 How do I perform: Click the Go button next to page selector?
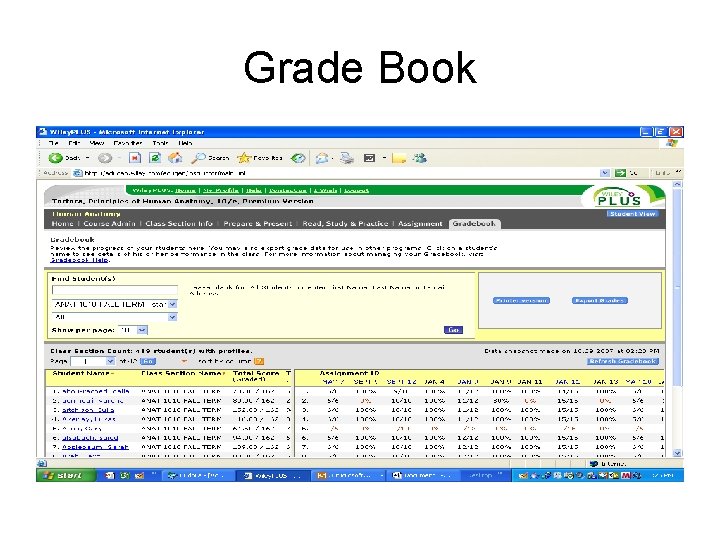(x=147, y=361)
